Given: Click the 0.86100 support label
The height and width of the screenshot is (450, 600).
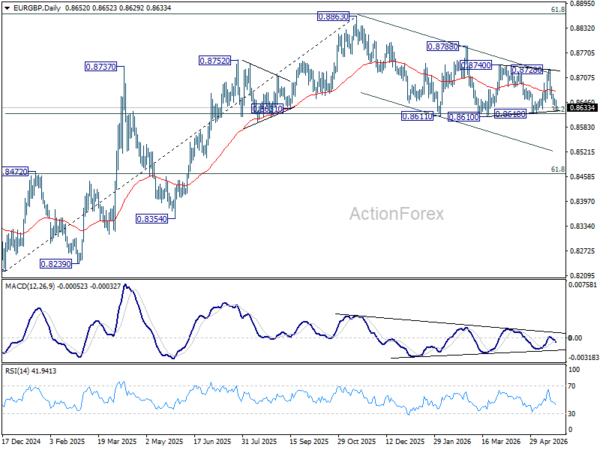Looking at the screenshot, I should coord(463,117).
